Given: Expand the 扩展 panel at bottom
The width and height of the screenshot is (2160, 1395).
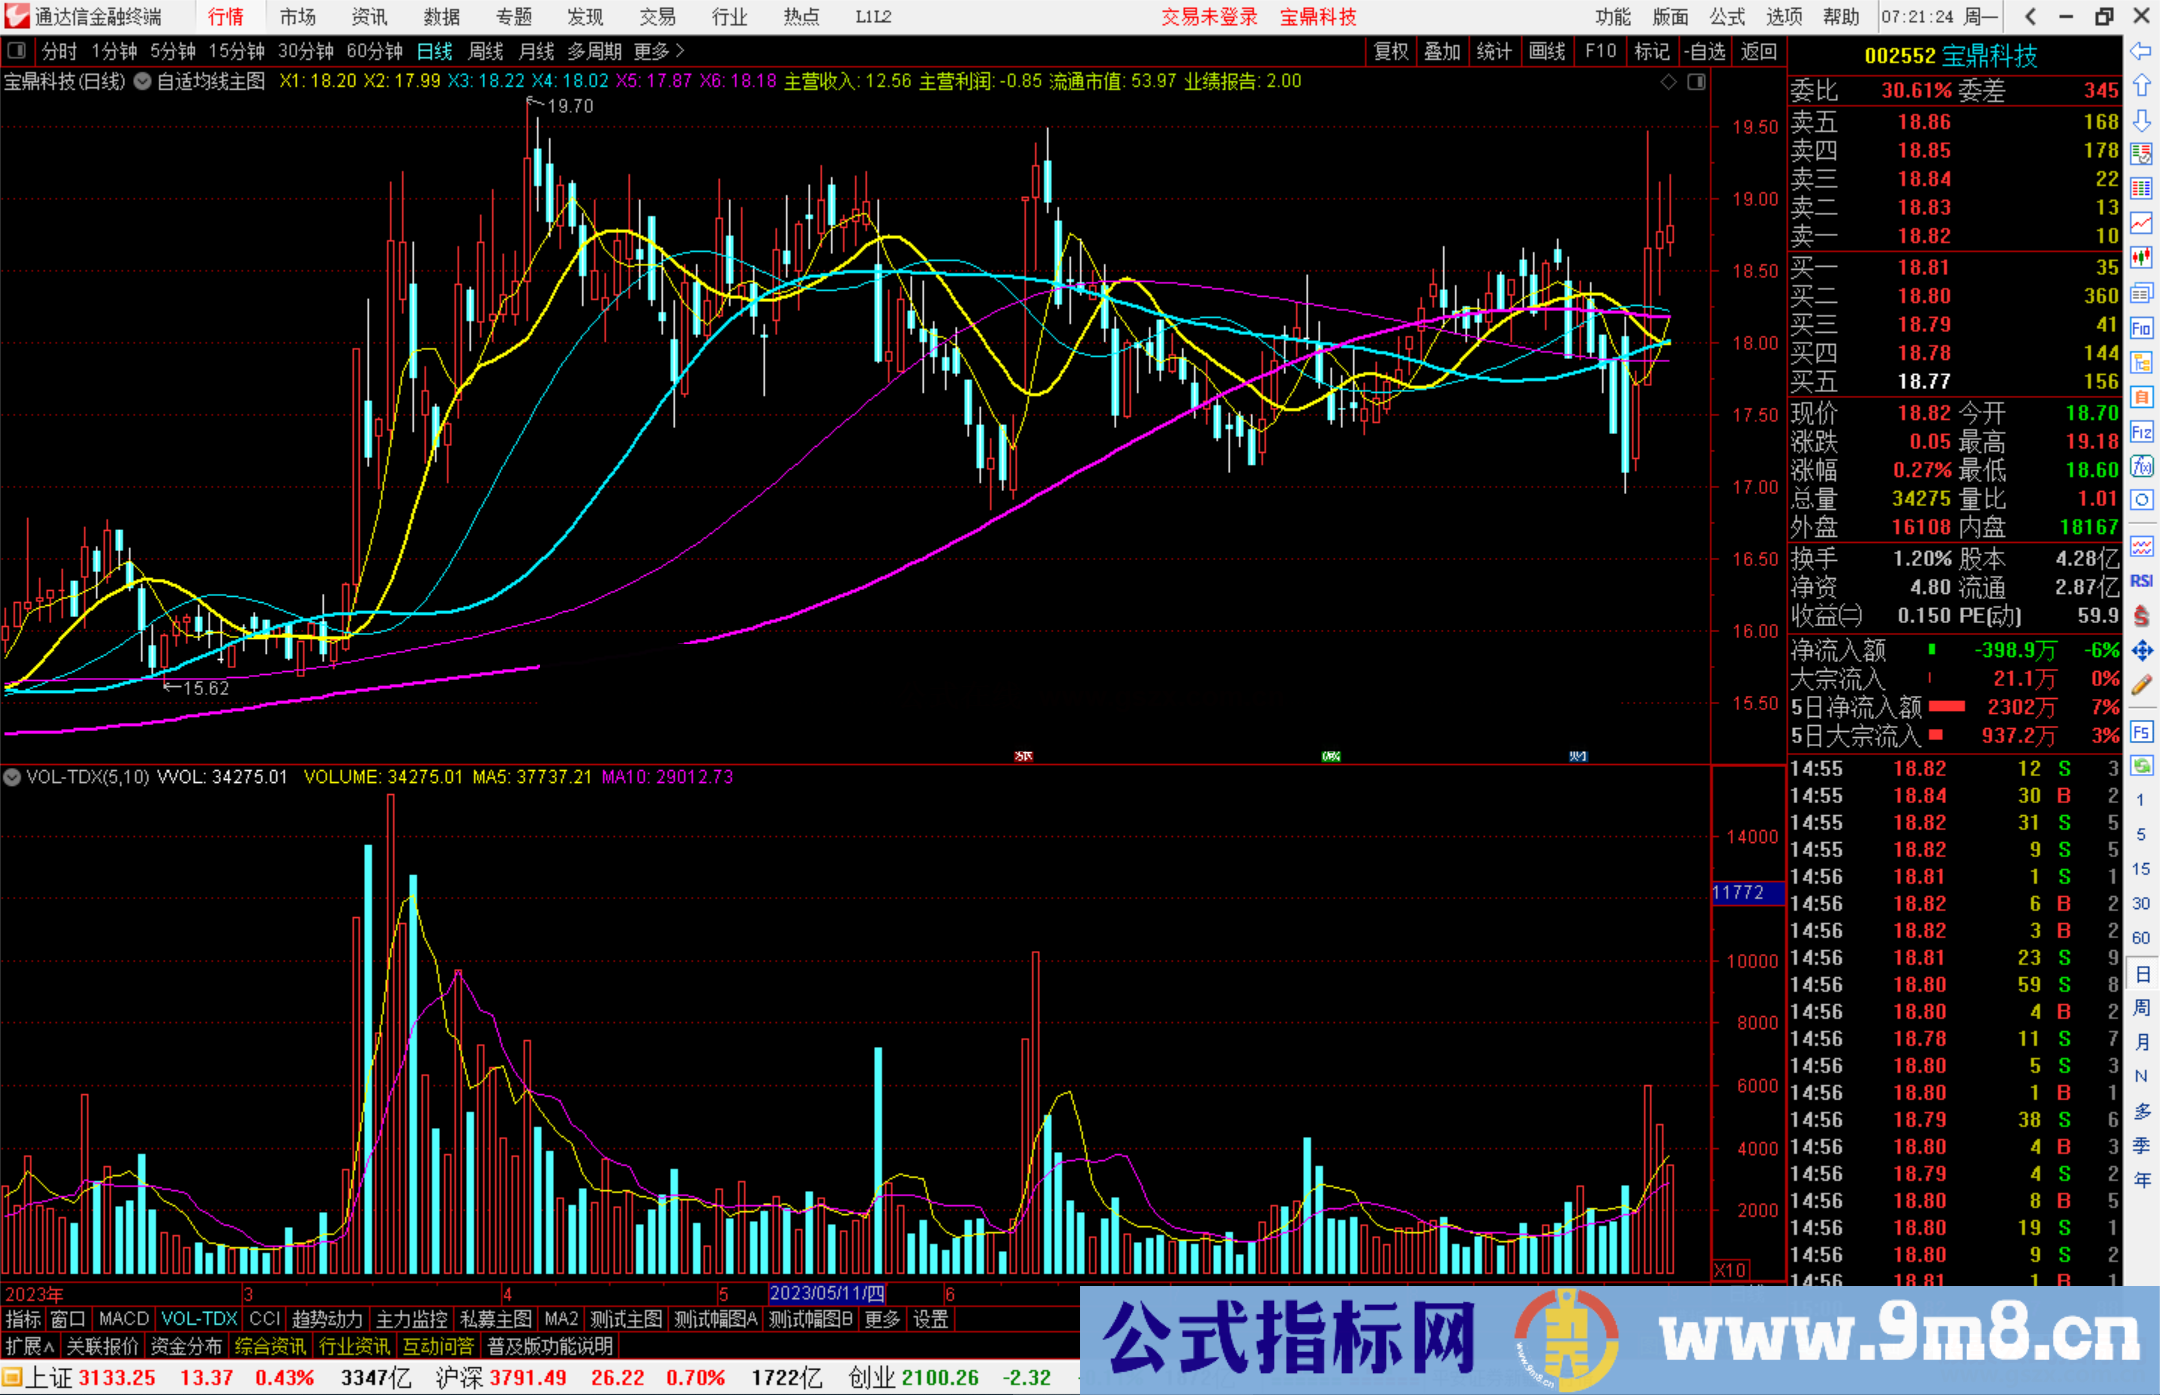Looking at the screenshot, I should coord(29,1346).
